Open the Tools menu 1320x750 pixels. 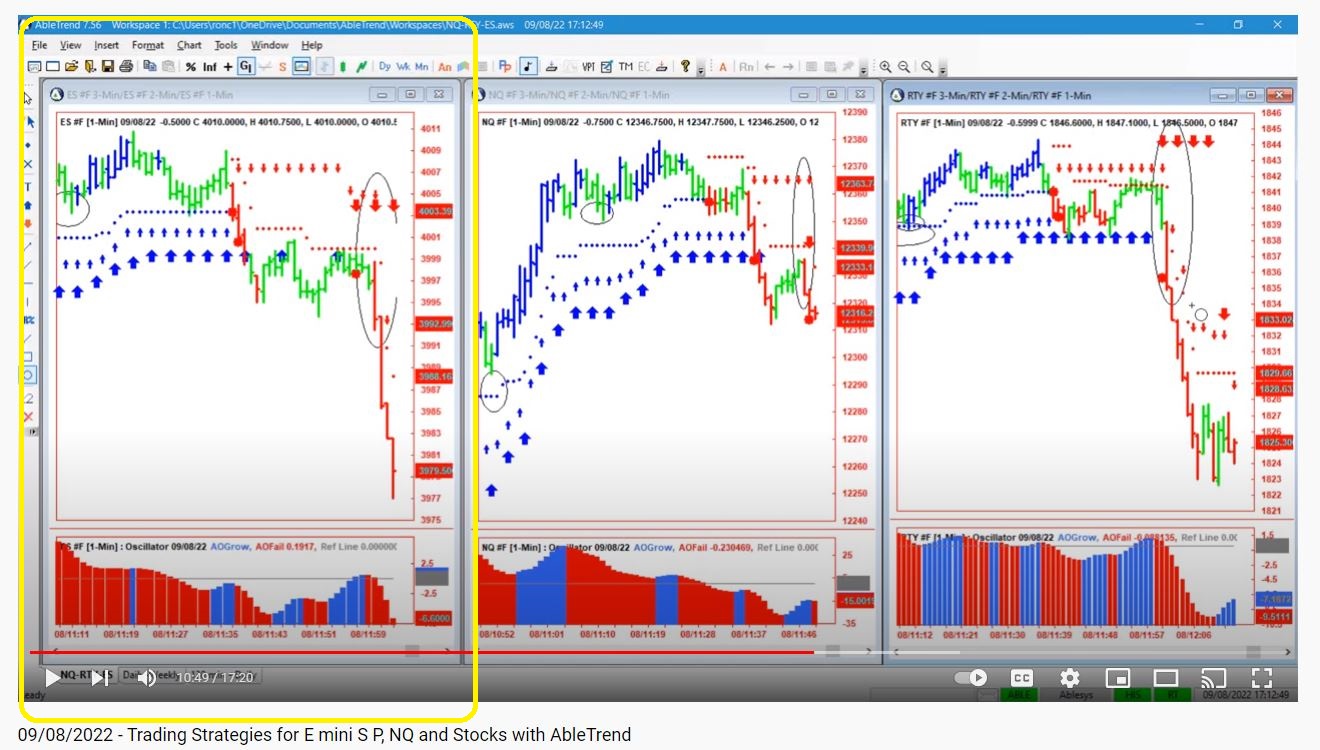(226, 45)
